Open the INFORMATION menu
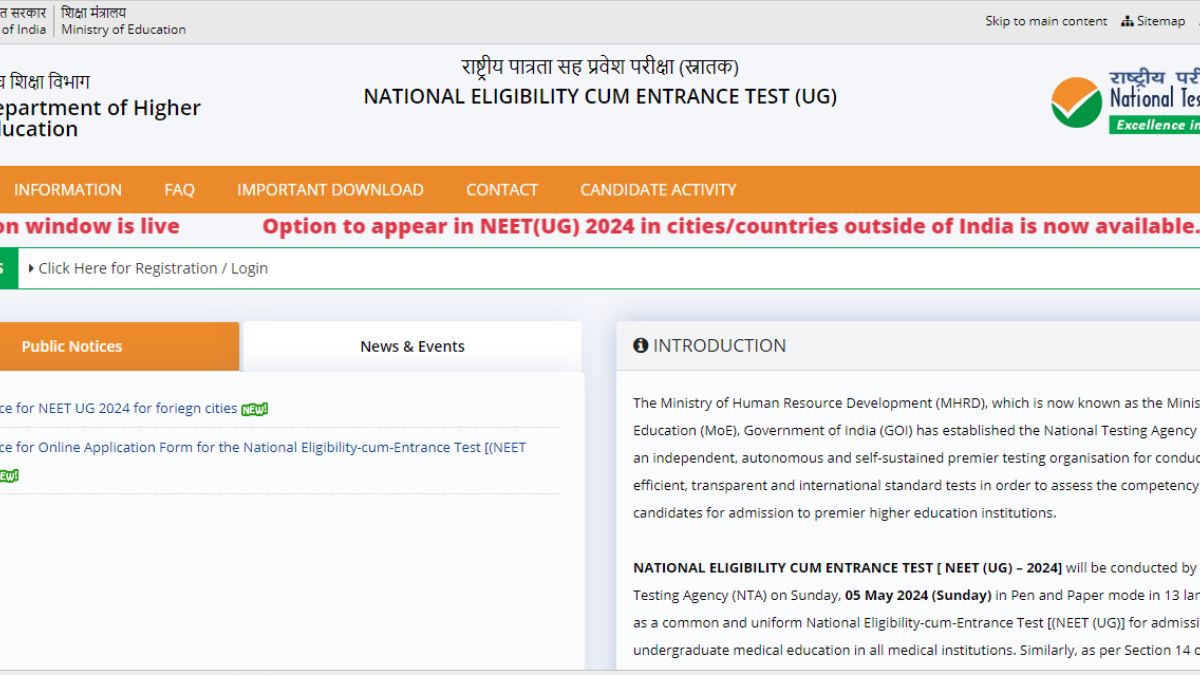Image resolution: width=1200 pixels, height=675 pixels. tap(67, 189)
